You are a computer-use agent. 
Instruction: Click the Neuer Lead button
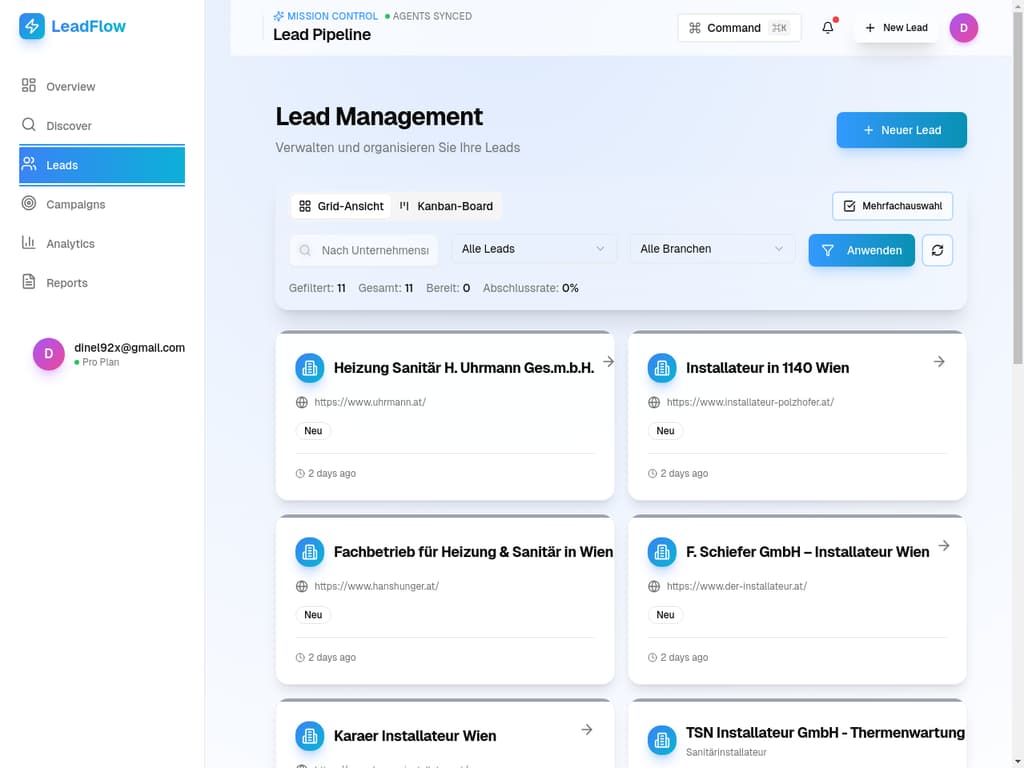point(901,130)
